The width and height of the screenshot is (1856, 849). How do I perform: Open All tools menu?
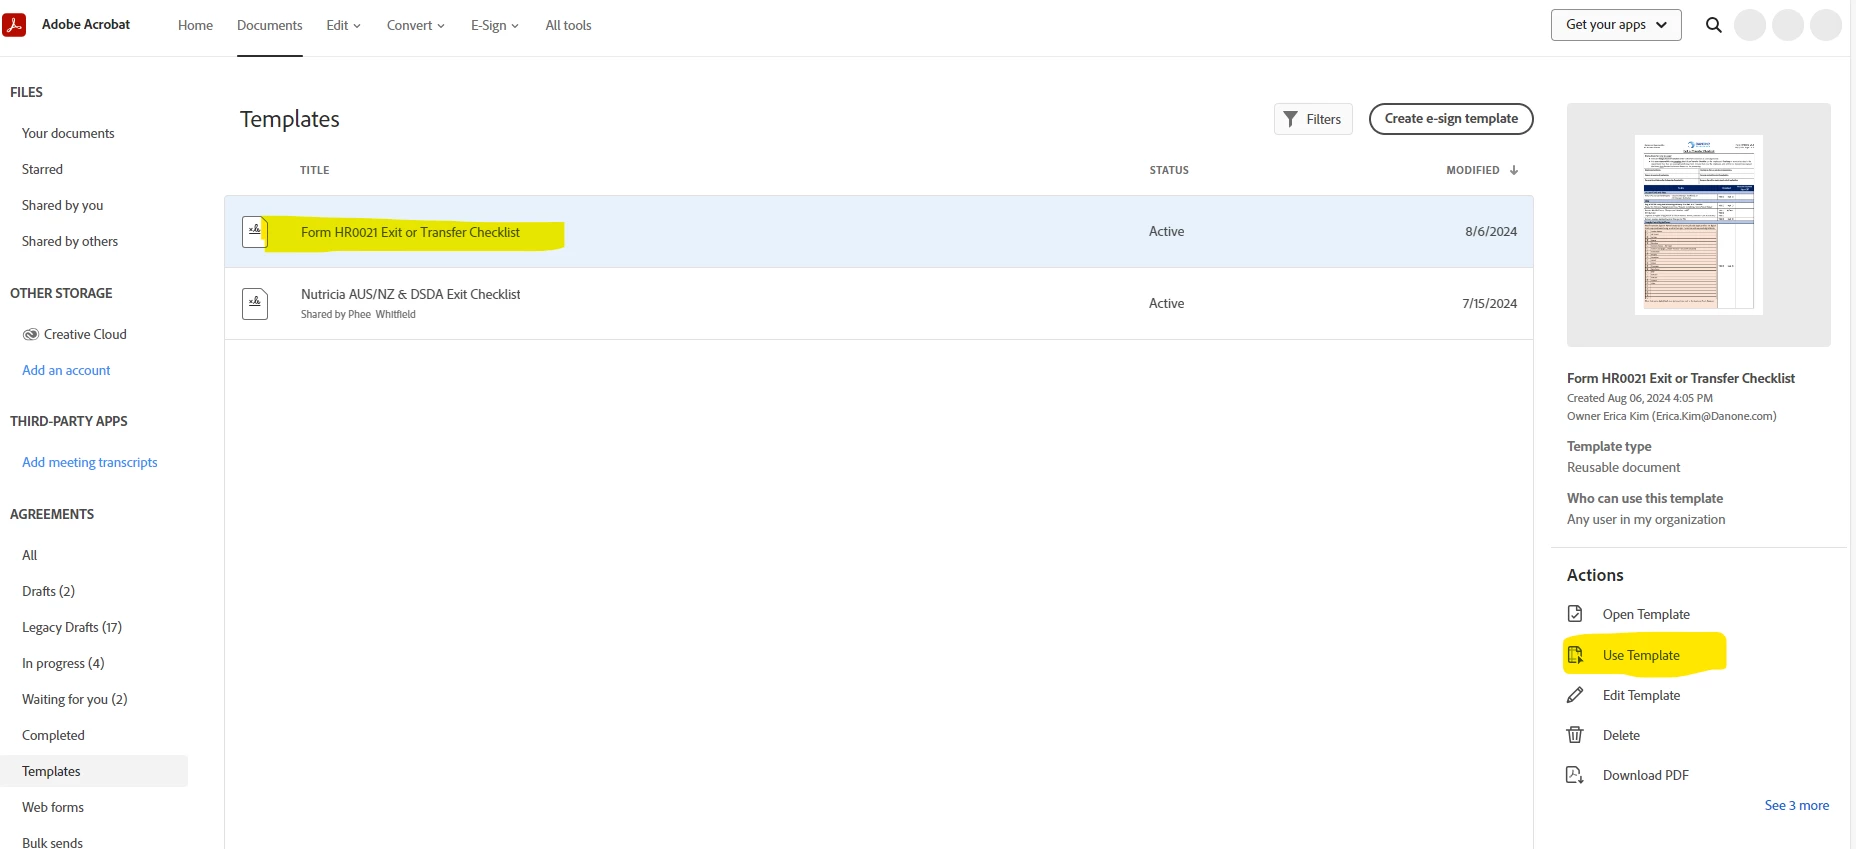(568, 25)
